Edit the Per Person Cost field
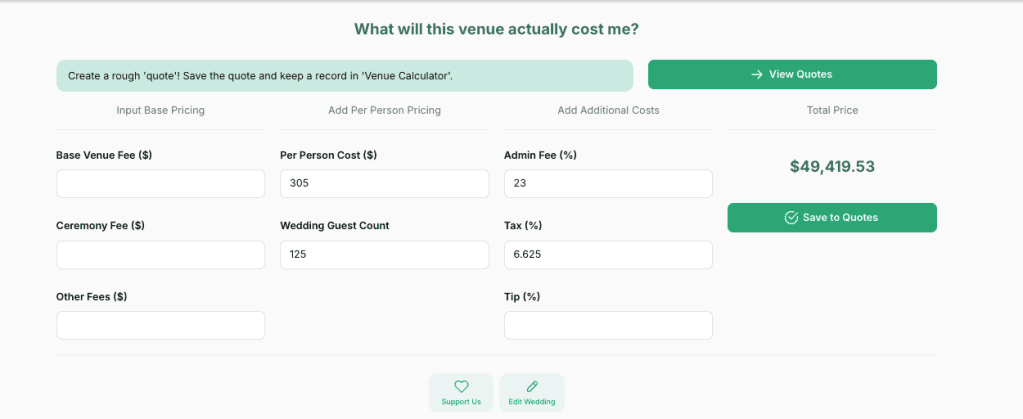Screen dimensions: 1023x419 click(x=385, y=184)
